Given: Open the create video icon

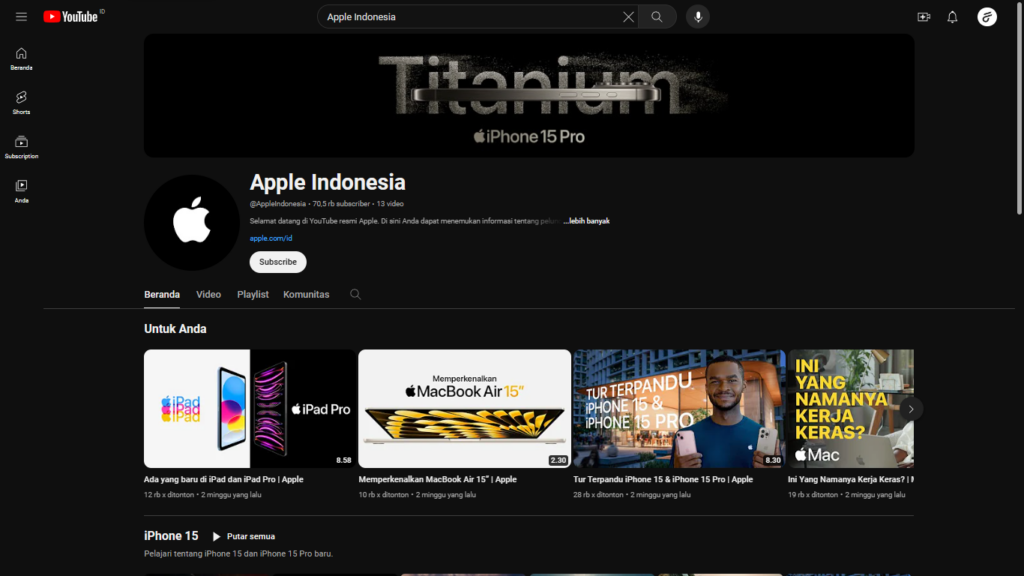Looking at the screenshot, I should pos(923,17).
